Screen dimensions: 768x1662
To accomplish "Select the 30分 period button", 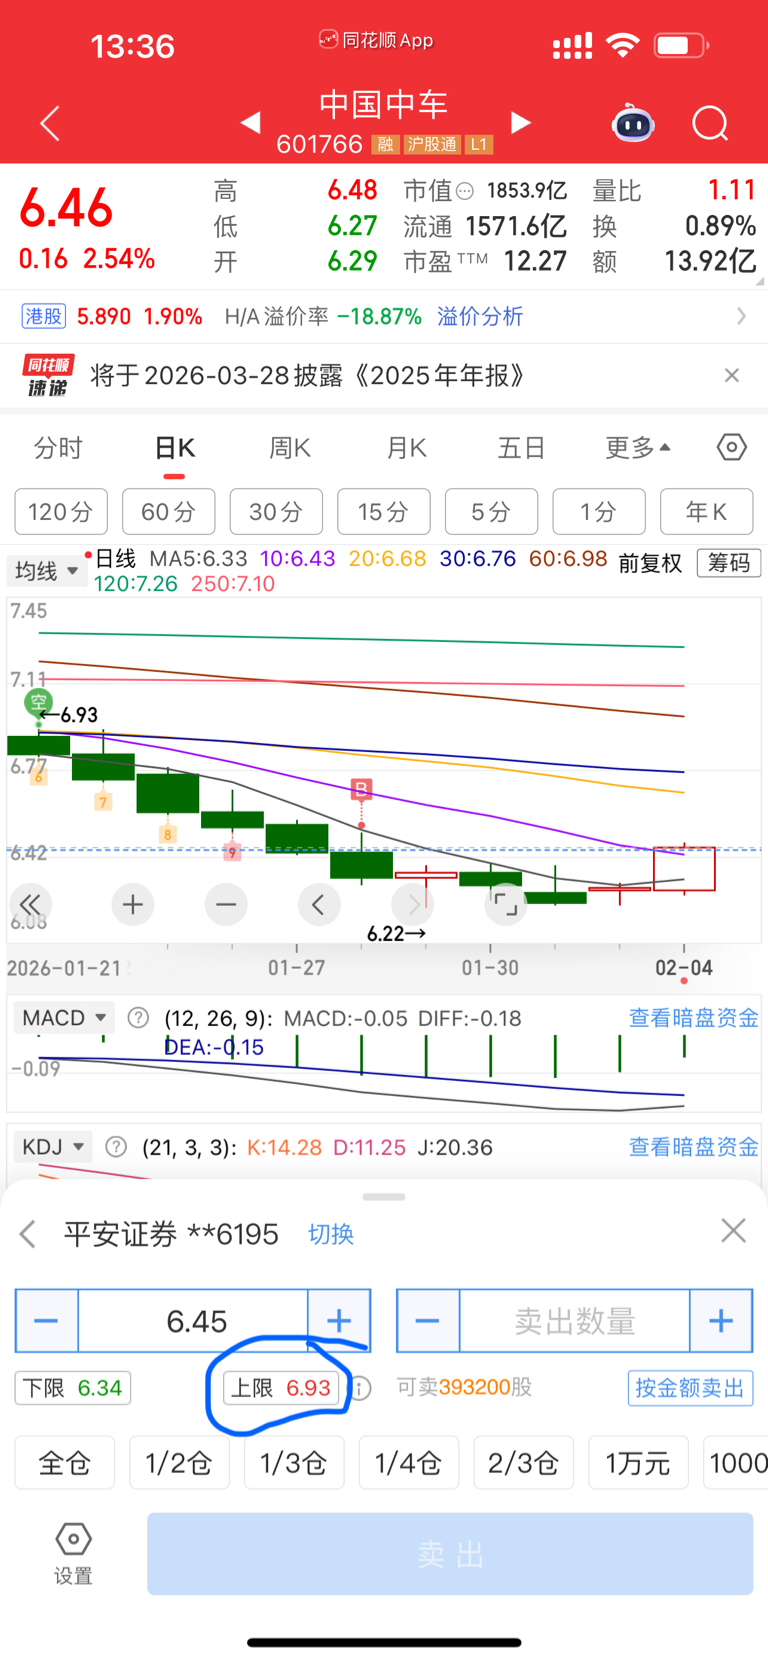I will [276, 512].
